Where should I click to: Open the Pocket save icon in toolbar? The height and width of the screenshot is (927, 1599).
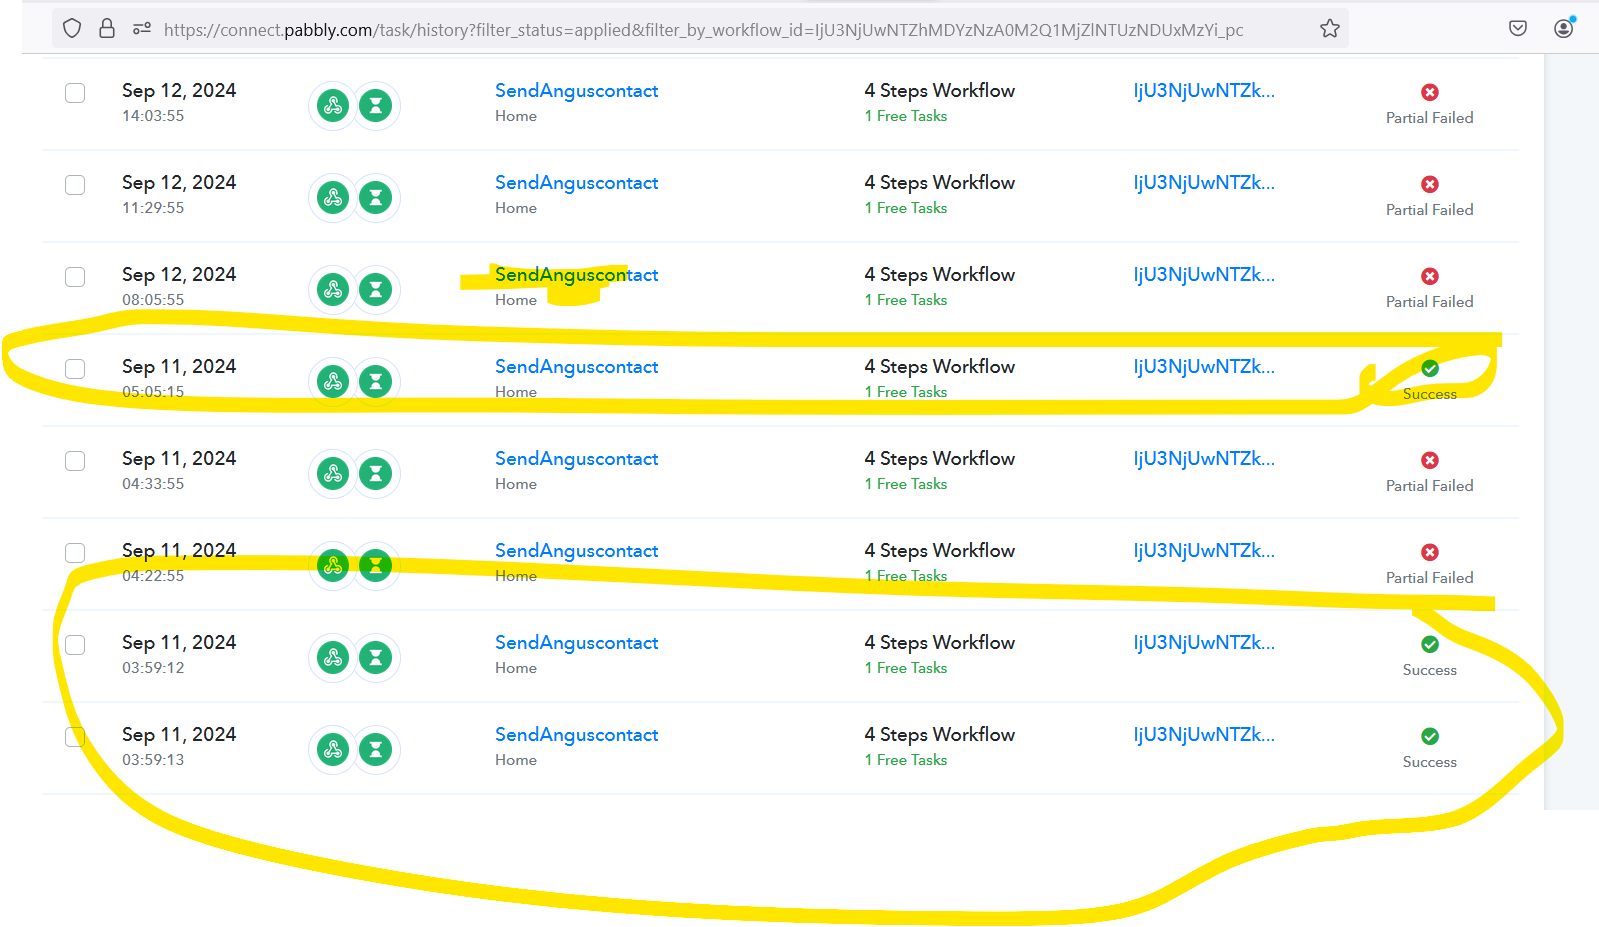pos(1518,29)
